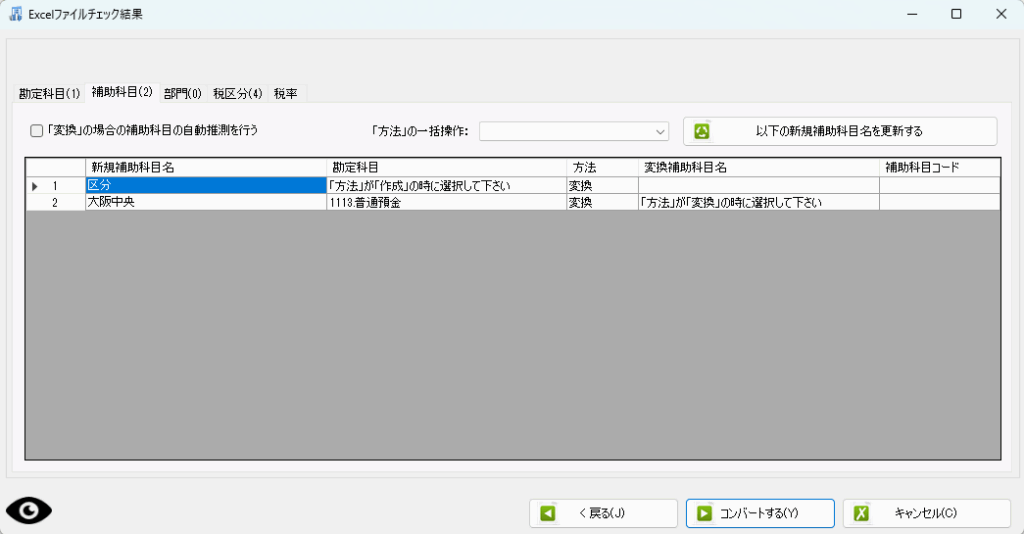Click the app icon in title bar
Image resolution: width=1024 pixels, height=534 pixels.
(x=16, y=14)
